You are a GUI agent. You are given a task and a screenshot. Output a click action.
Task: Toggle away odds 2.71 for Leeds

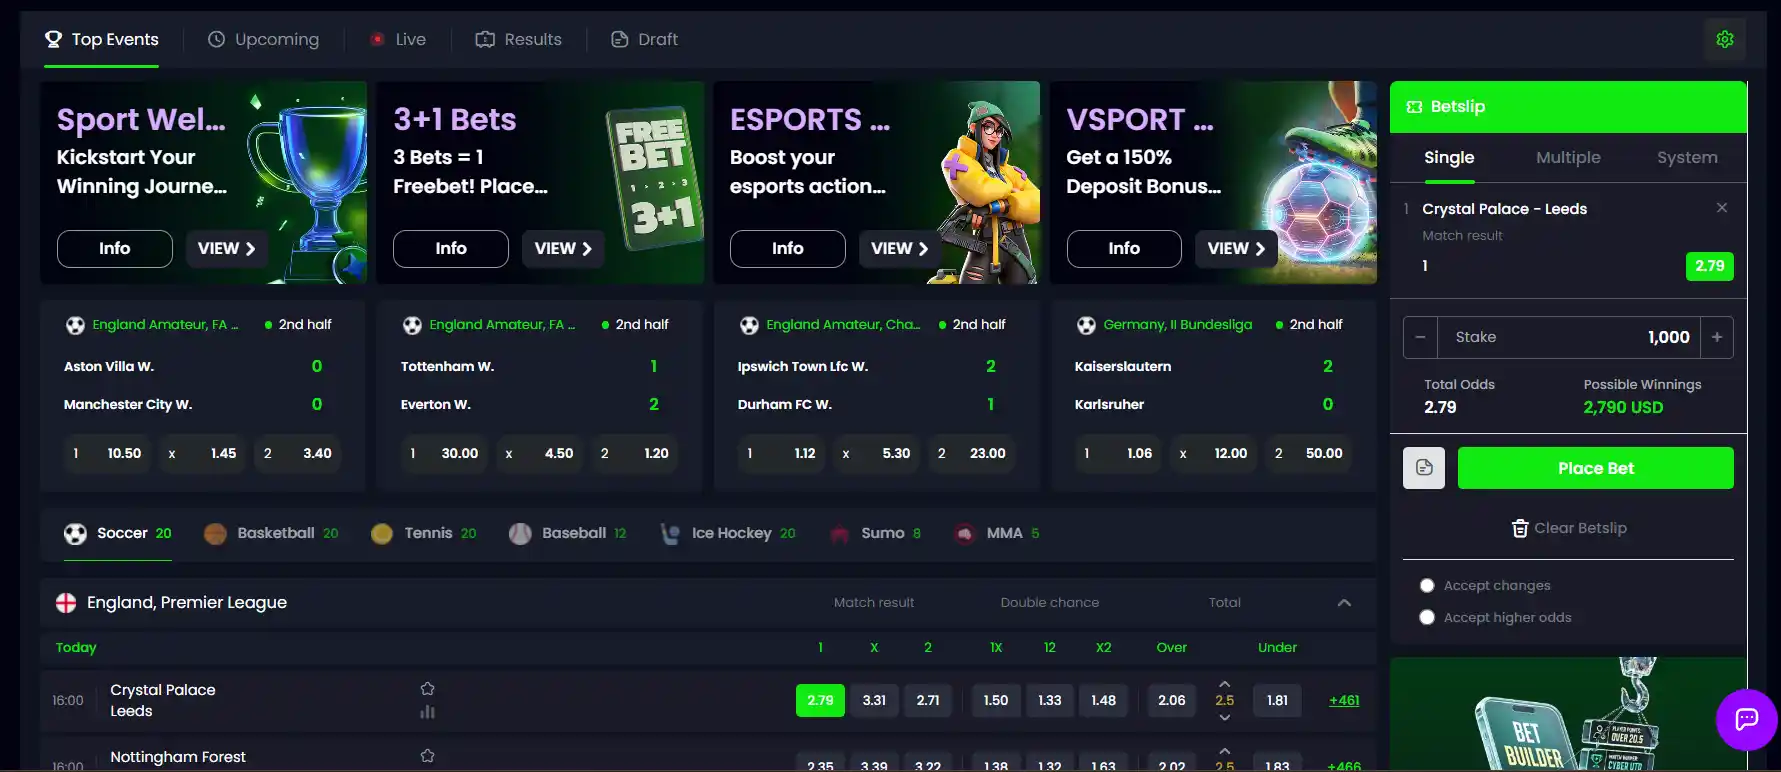pos(928,701)
